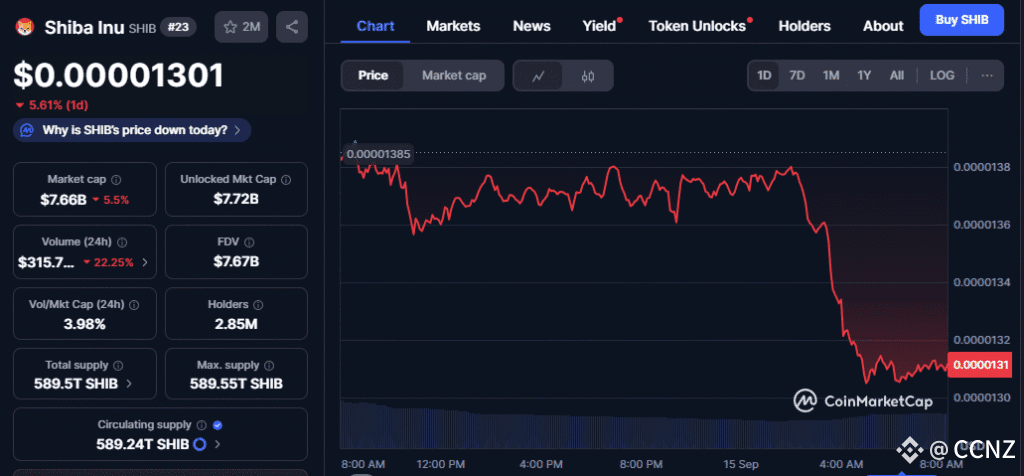Open Why is SHIB's price down today

(132, 130)
